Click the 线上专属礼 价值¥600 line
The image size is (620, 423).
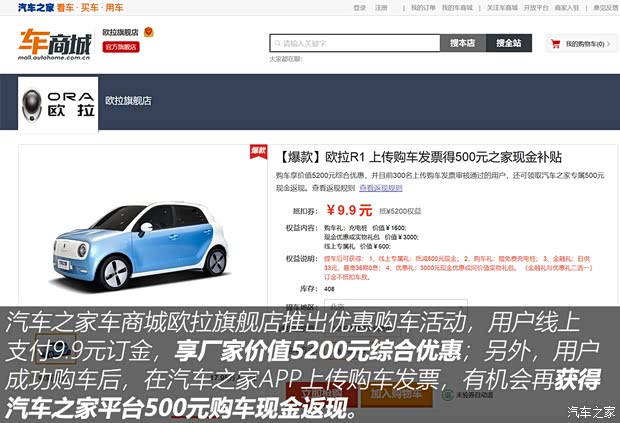(x=357, y=246)
